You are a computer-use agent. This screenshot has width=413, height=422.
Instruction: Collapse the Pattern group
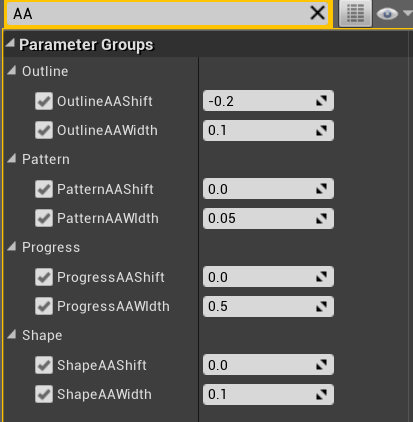point(12,158)
